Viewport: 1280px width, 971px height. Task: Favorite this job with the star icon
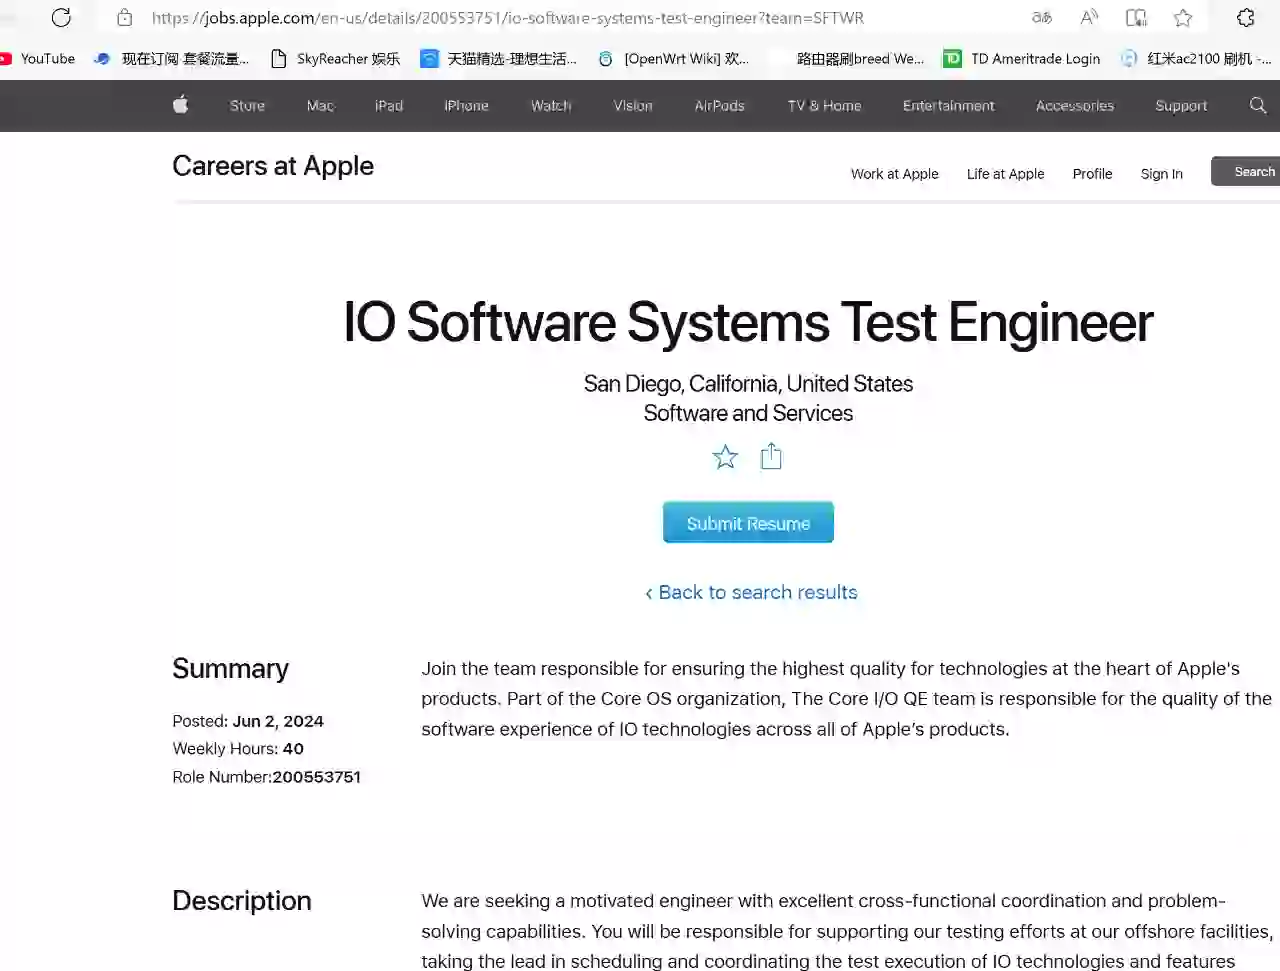click(x=725, y=457)
